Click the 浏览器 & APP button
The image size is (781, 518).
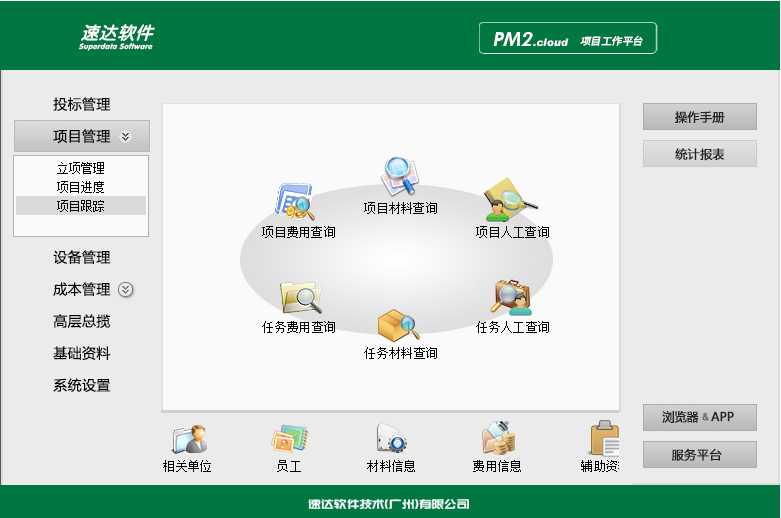700,417
